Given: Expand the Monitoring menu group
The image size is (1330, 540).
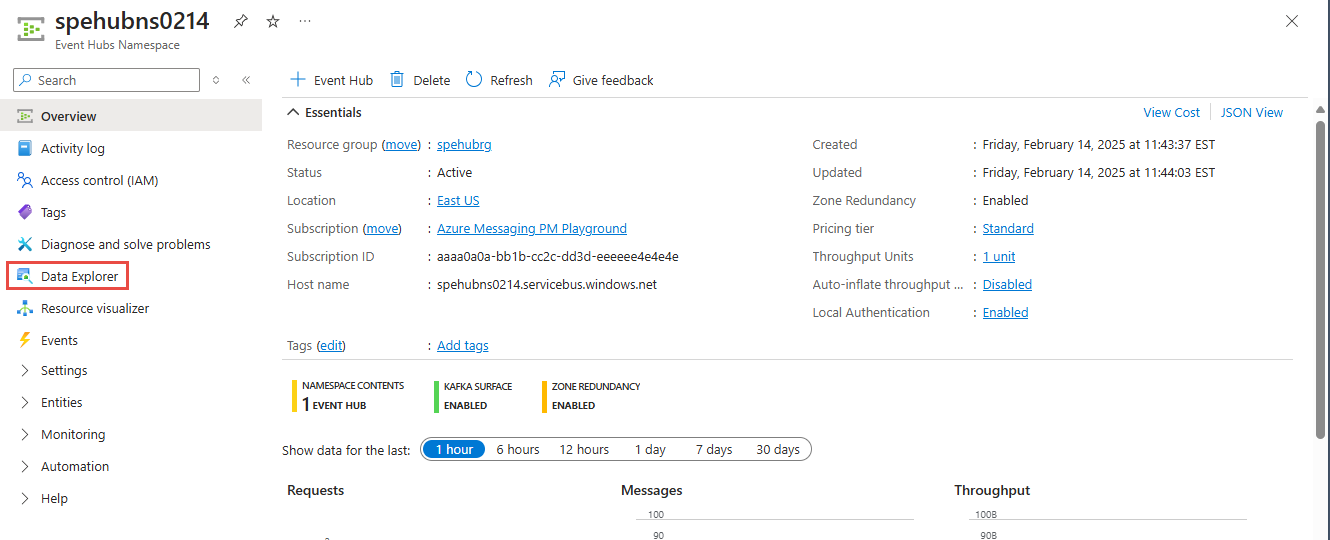Looking at the screenshot, I should (26, 434).
